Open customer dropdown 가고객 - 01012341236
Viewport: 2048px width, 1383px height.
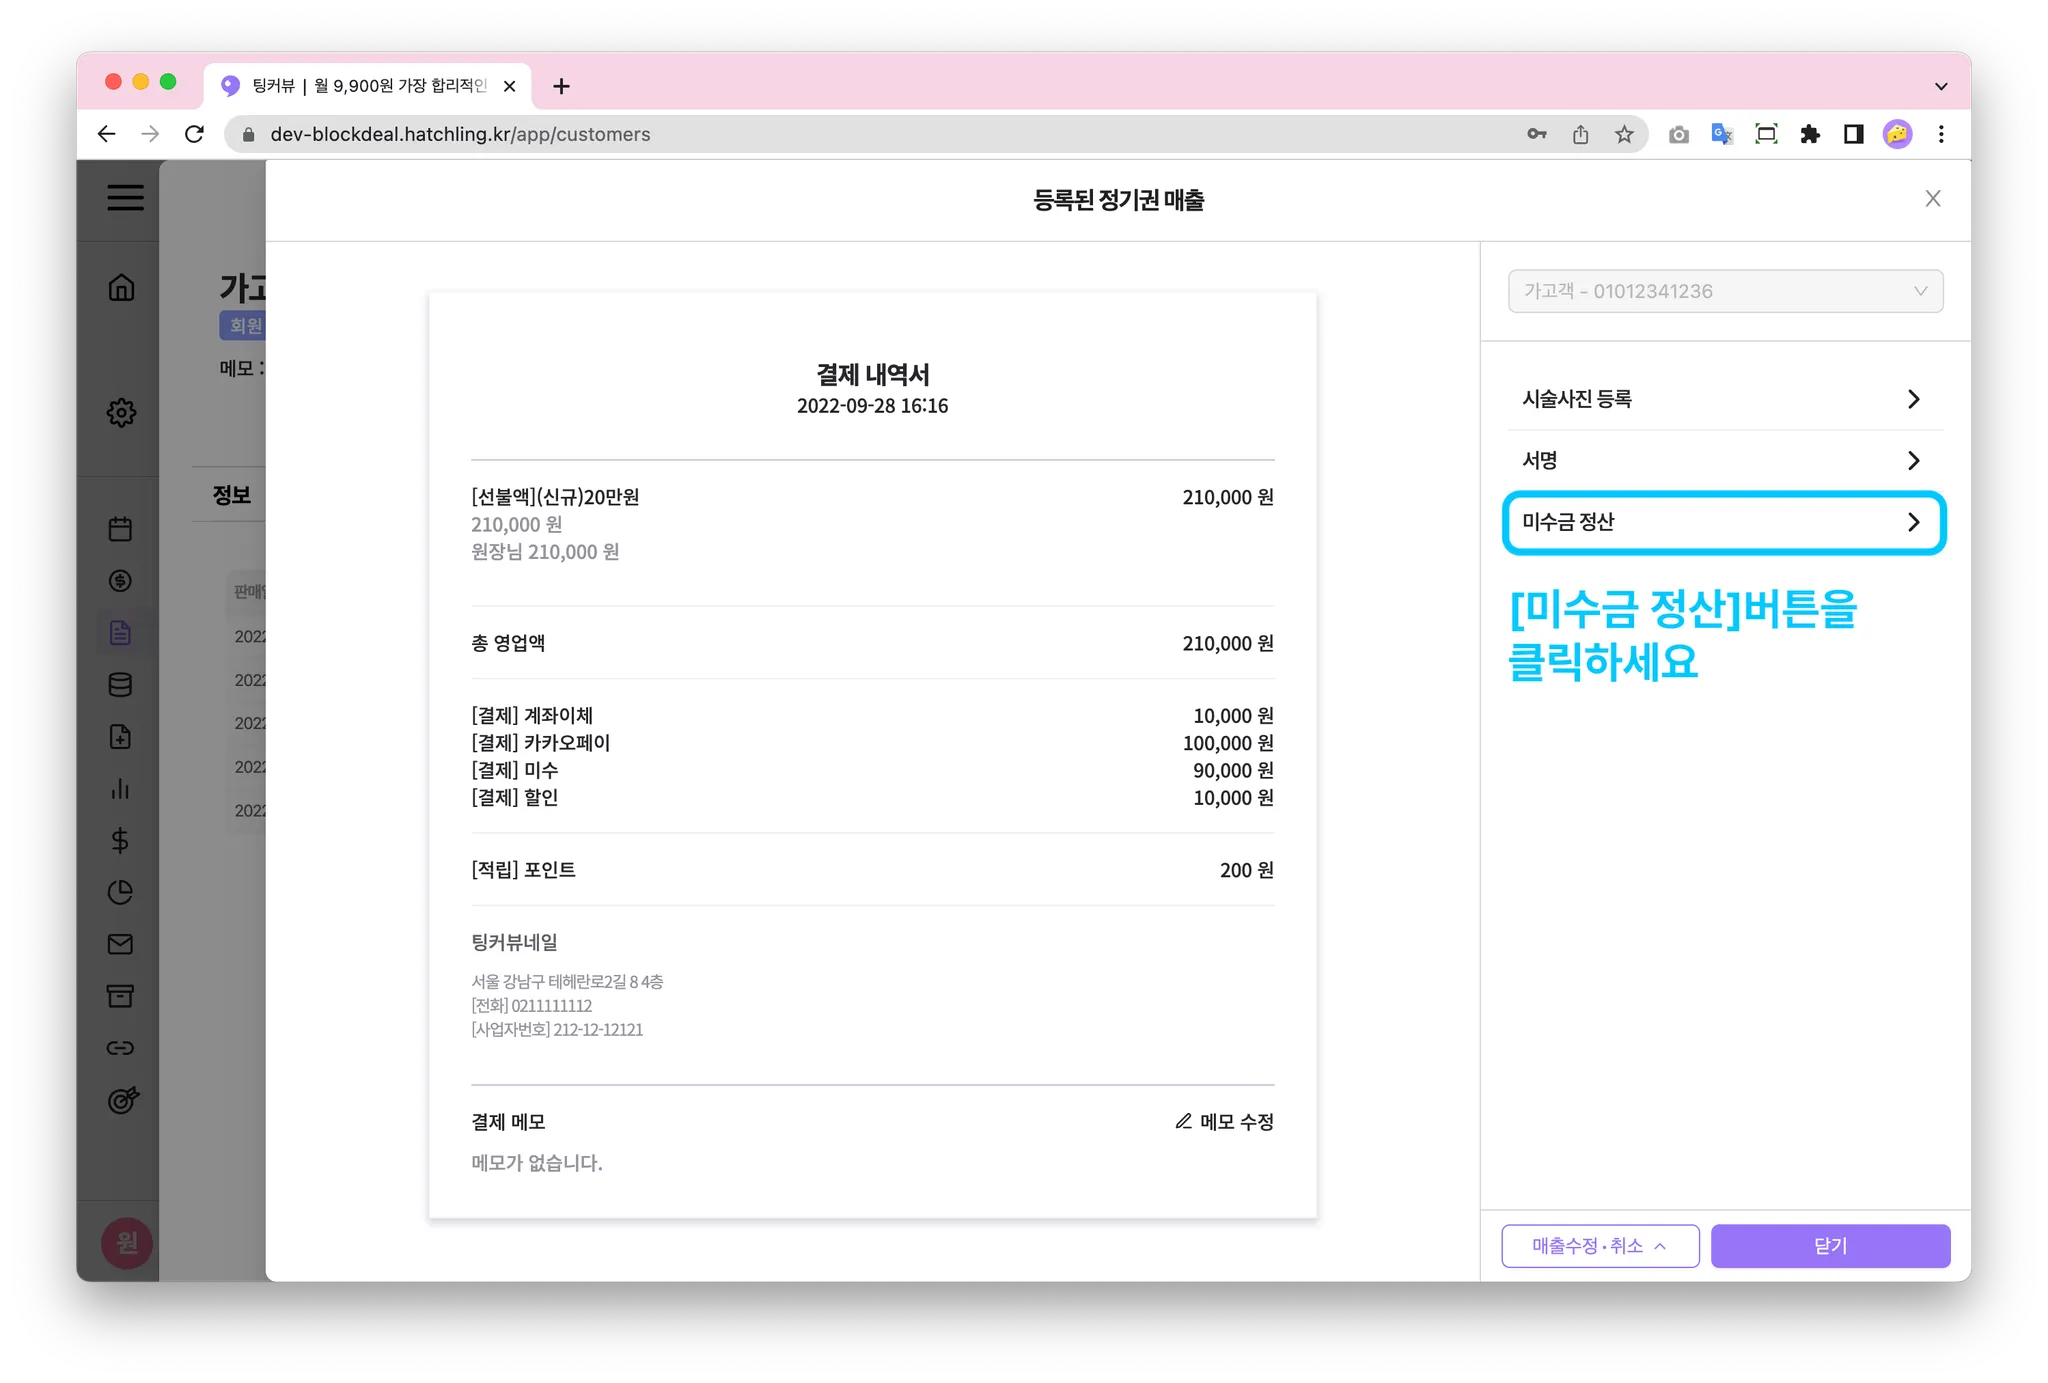click(x=1725, y=291)
